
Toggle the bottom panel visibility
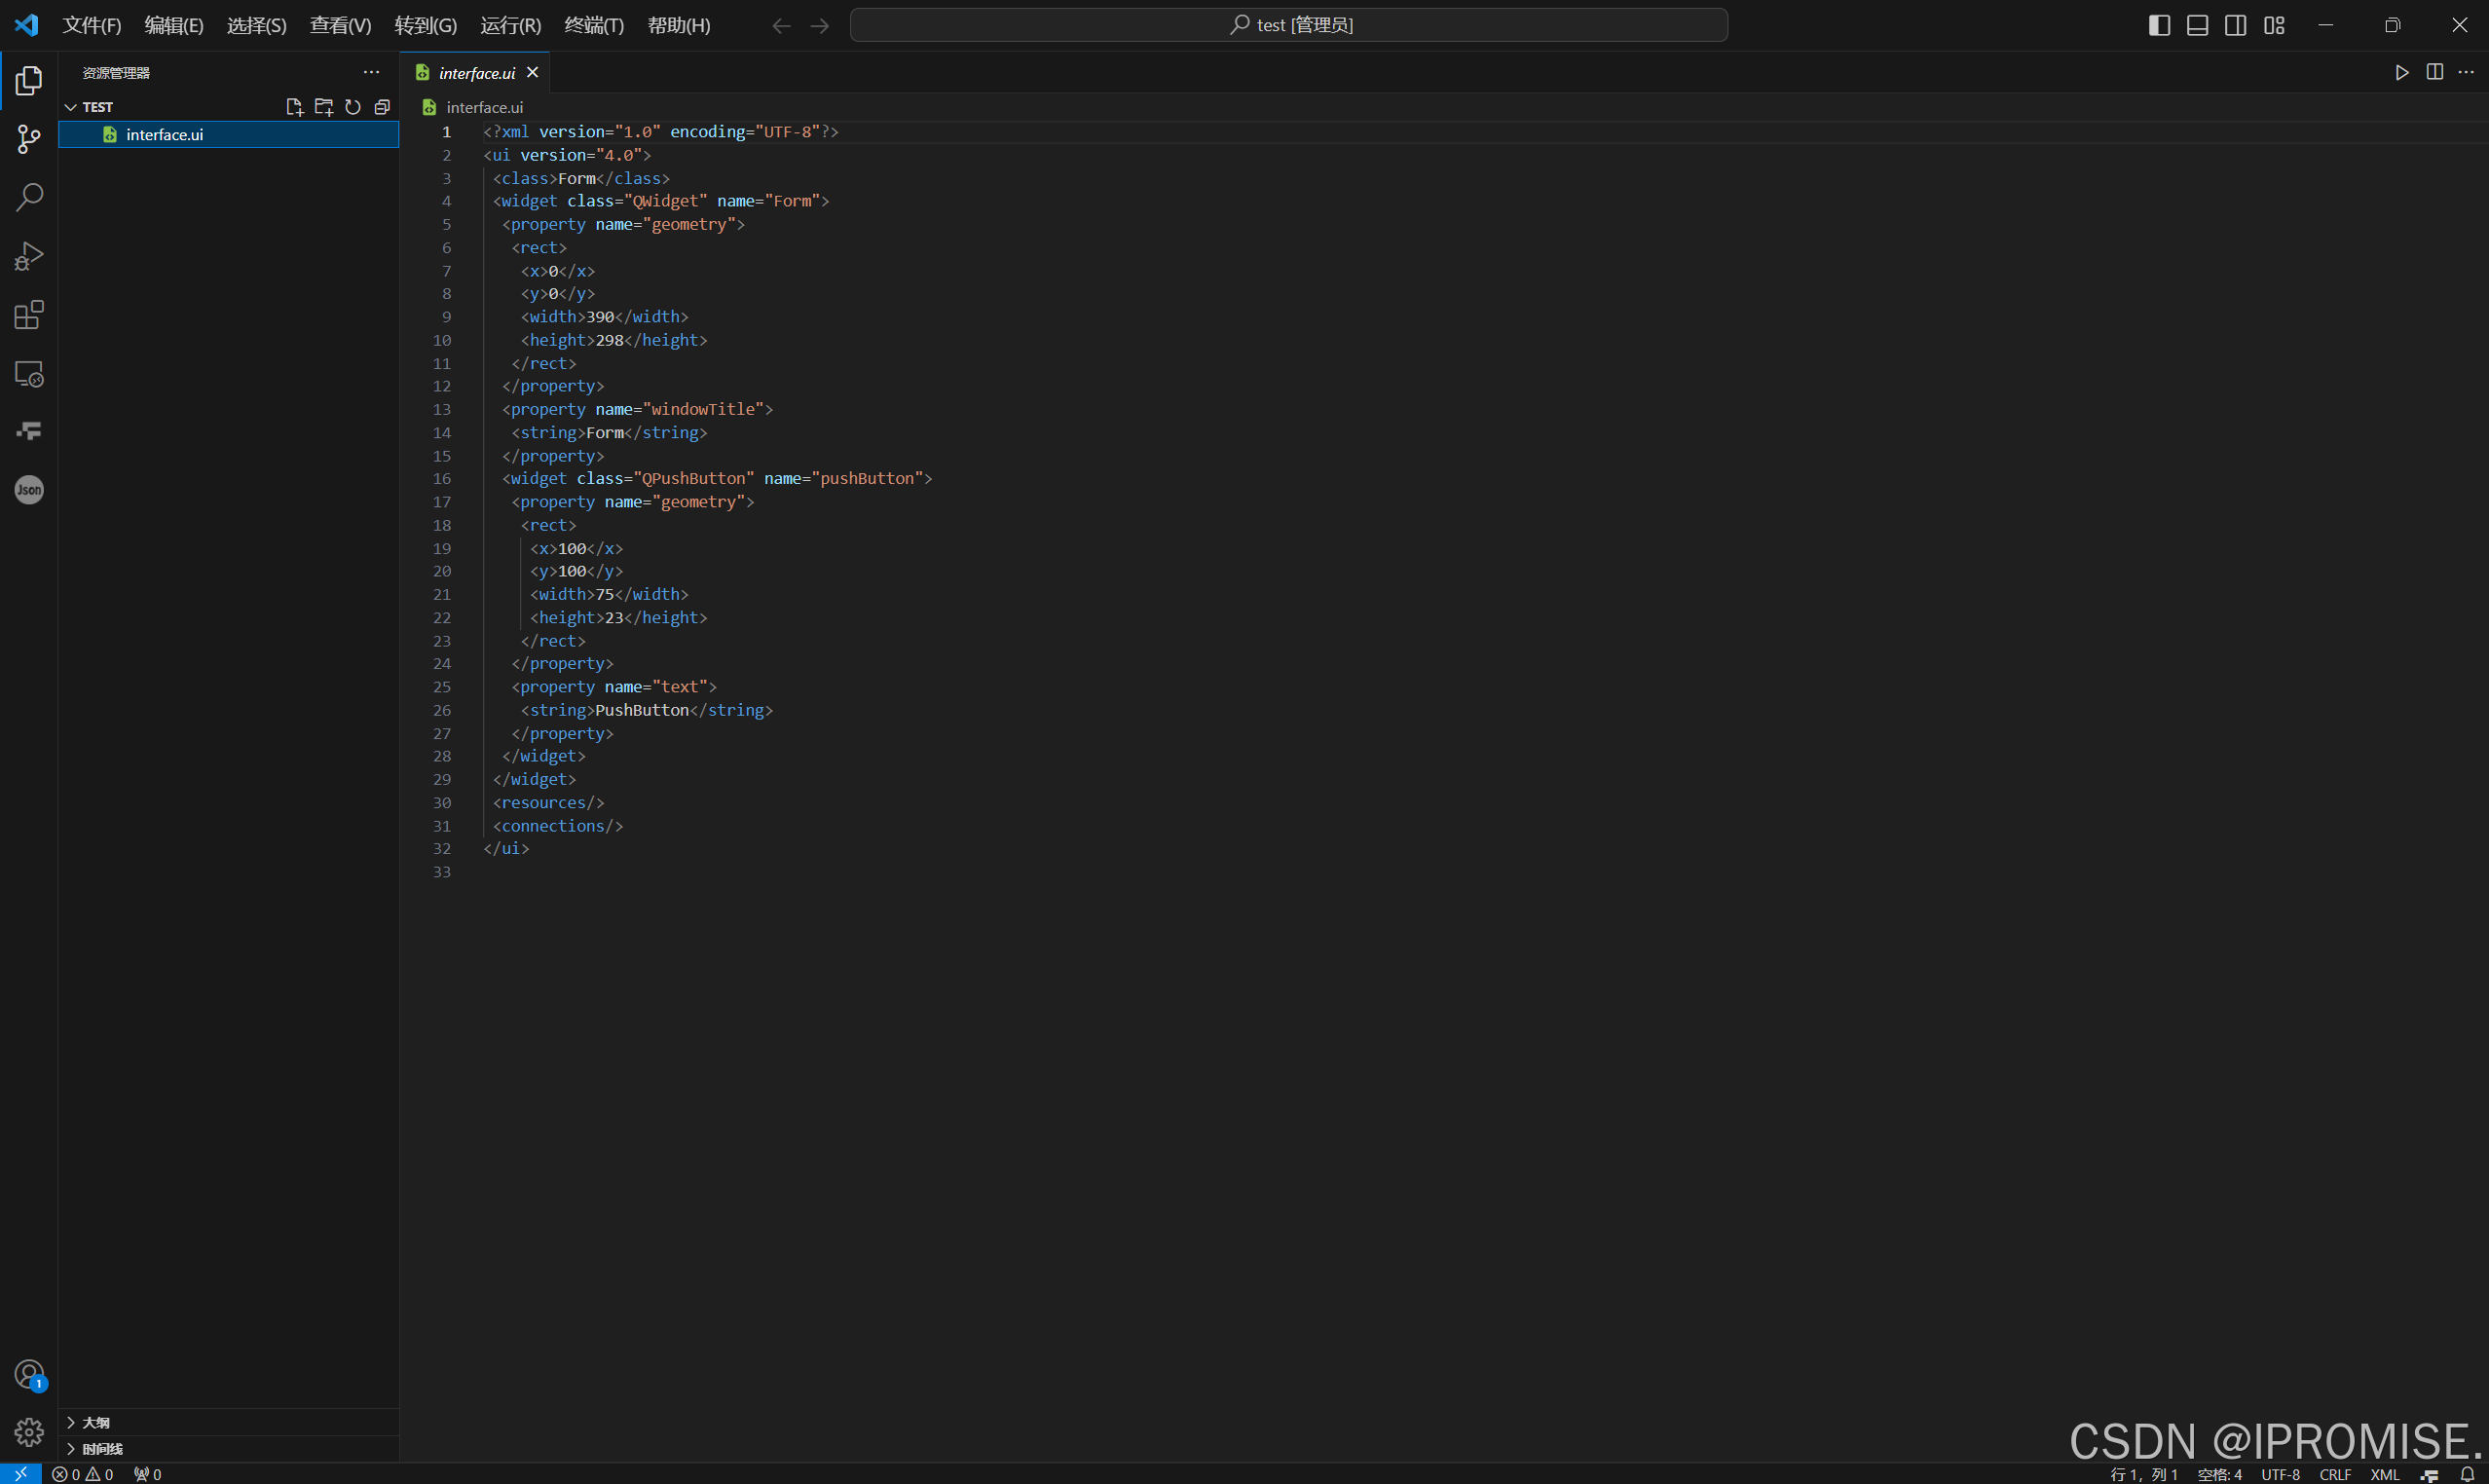(2197, 25)
